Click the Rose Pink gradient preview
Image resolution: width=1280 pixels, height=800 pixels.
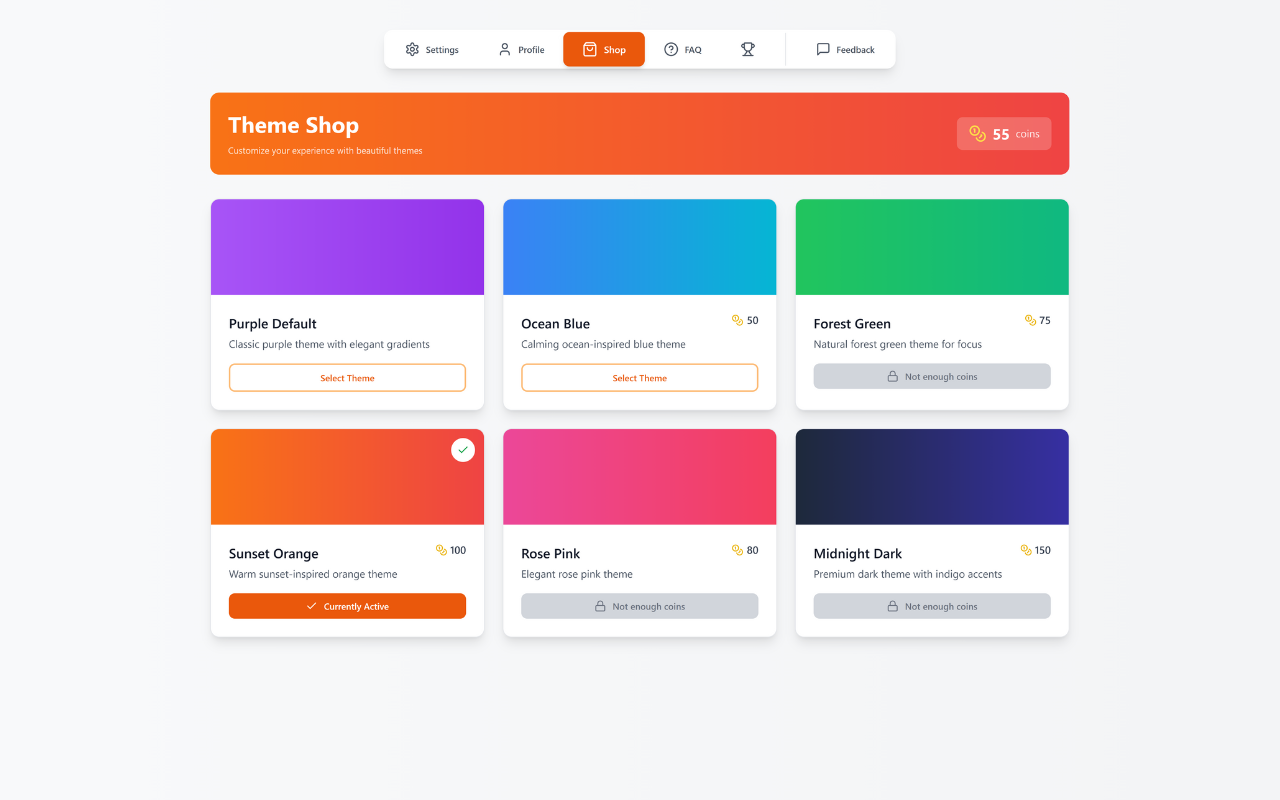click(x=640, y=477)
